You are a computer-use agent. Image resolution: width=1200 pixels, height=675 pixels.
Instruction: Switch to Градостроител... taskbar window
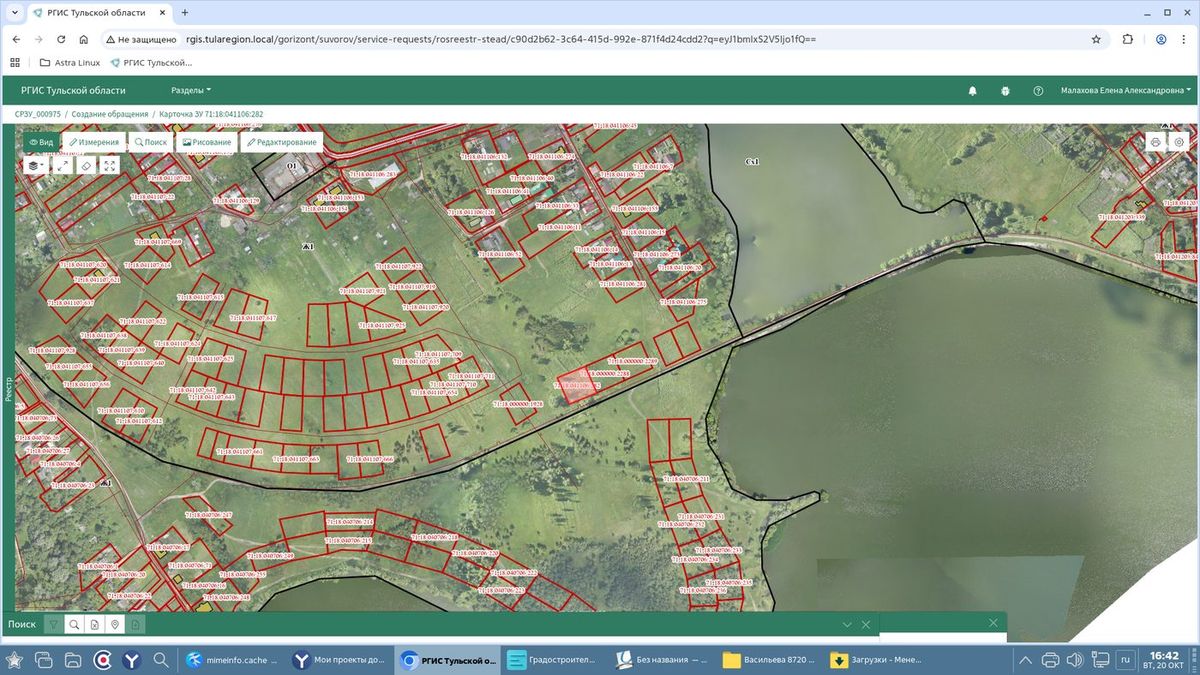point(551,660)
